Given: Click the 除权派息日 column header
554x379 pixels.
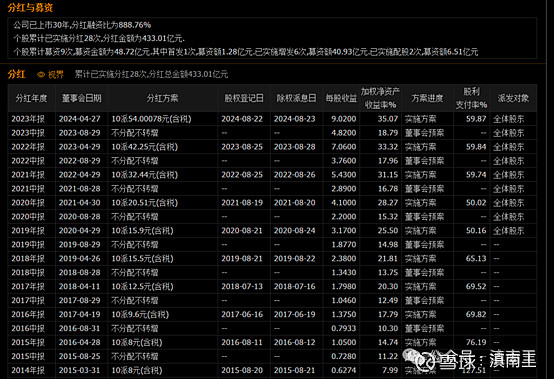Looking at the screenshot, I should click(296, 98).
